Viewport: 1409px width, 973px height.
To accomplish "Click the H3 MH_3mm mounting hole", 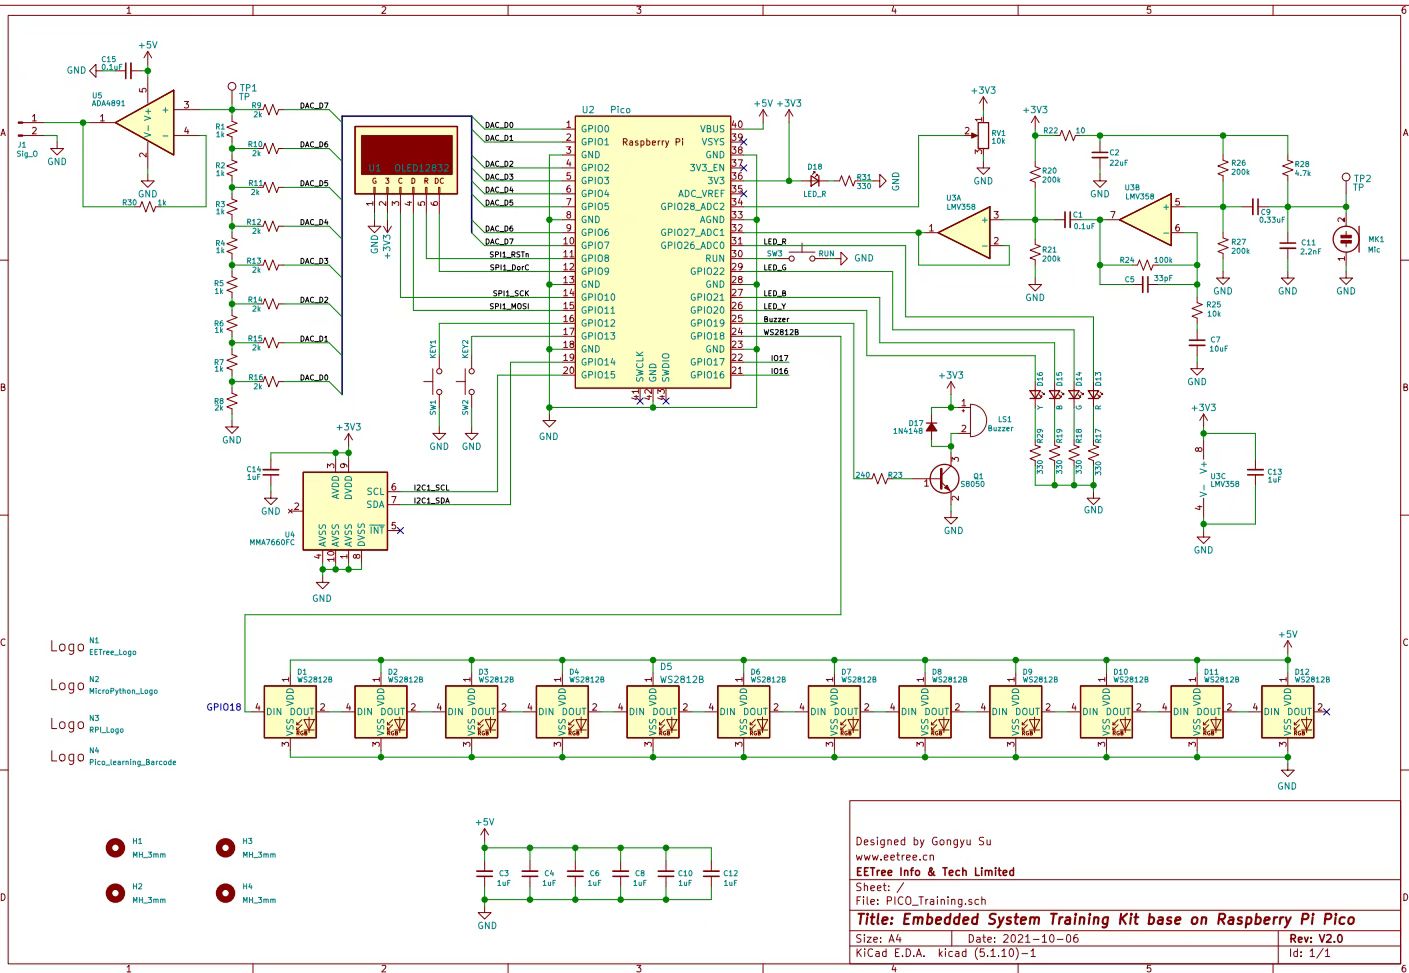I will [x=226, y=848].
